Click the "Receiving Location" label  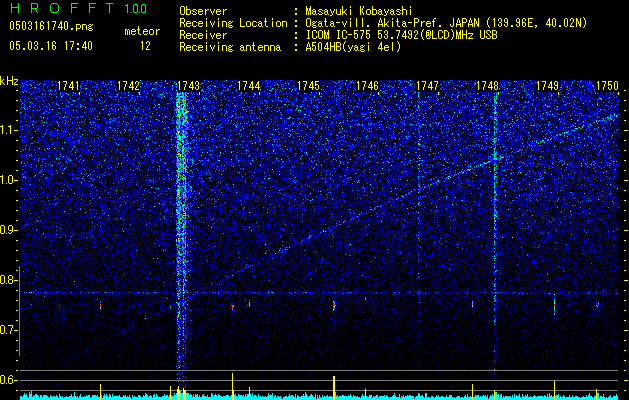pyautogui.click(x=233, y=23)
